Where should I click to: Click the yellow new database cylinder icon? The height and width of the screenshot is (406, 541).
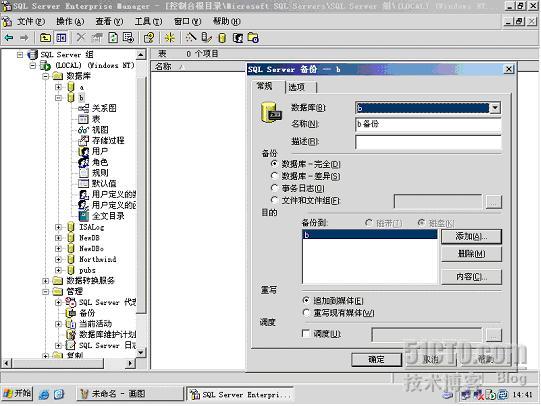click(222, 38)
